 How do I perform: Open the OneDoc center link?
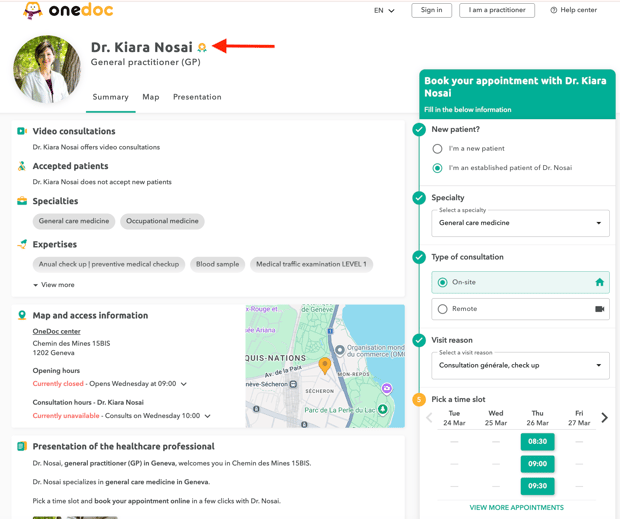point(57,331)
